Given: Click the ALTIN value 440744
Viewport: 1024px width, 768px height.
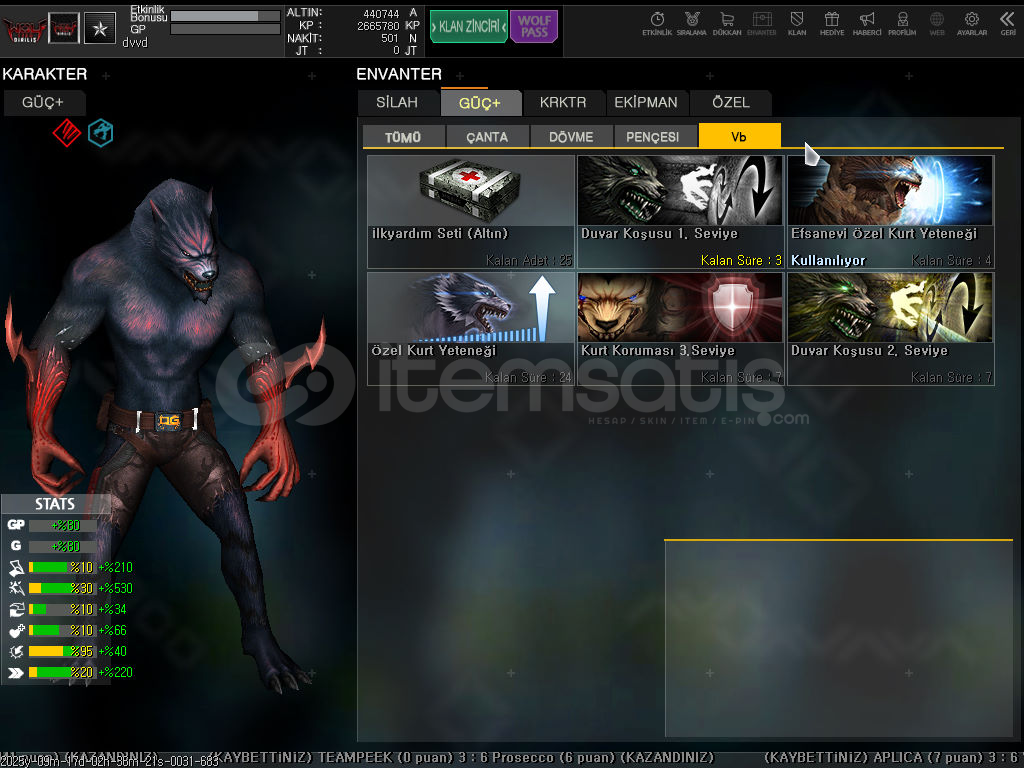Looking at the screenshot, I should coord(381,14).
